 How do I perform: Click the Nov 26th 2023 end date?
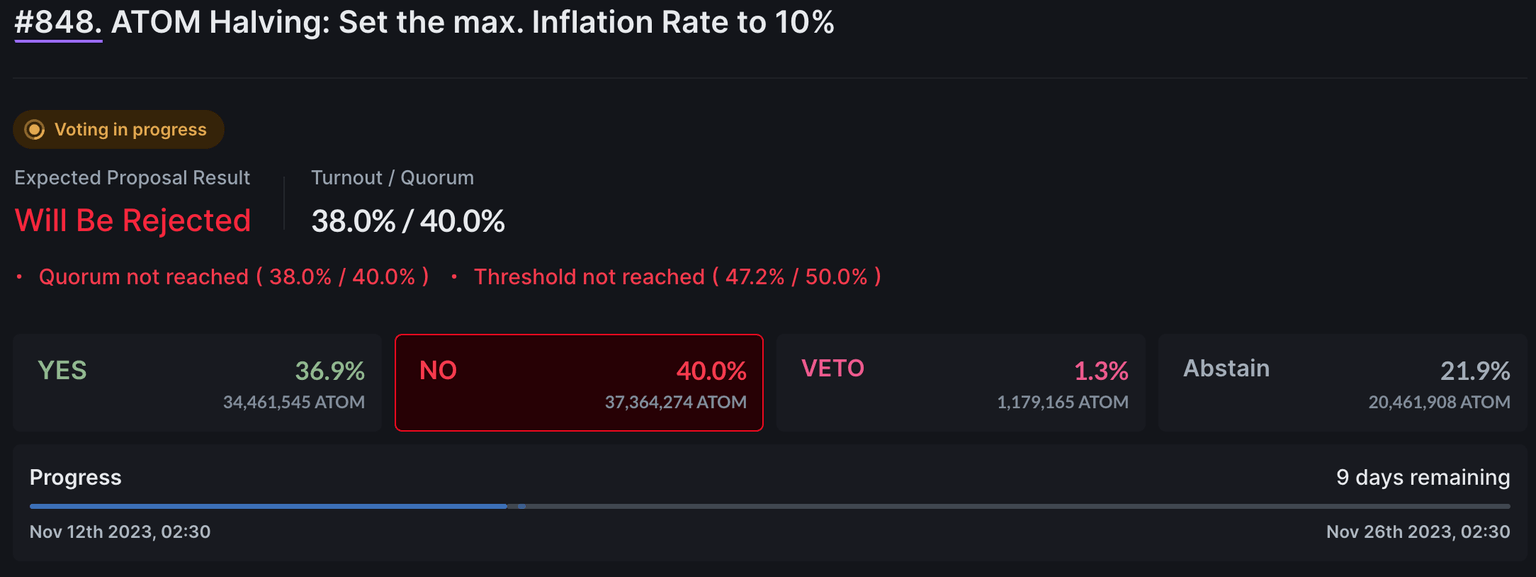1417,532
